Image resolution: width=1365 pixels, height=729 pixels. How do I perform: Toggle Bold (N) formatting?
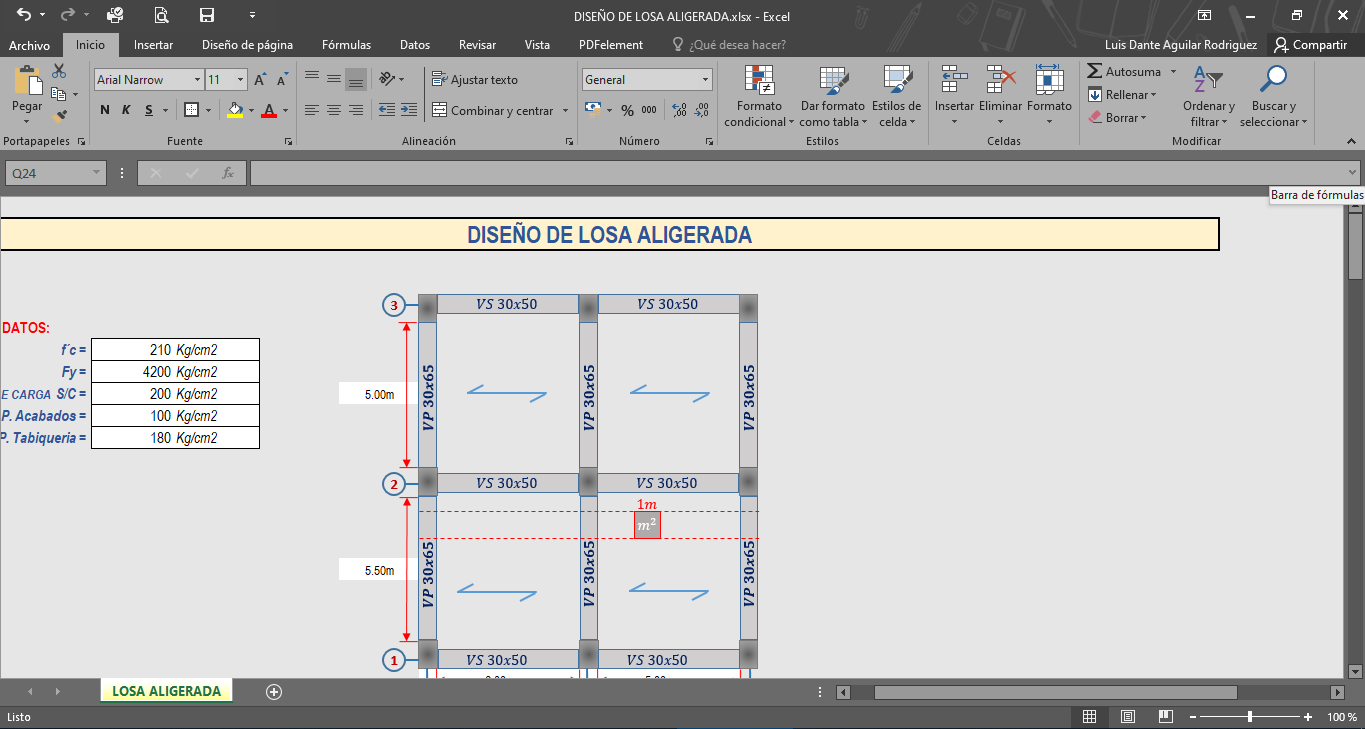point(104,110)
